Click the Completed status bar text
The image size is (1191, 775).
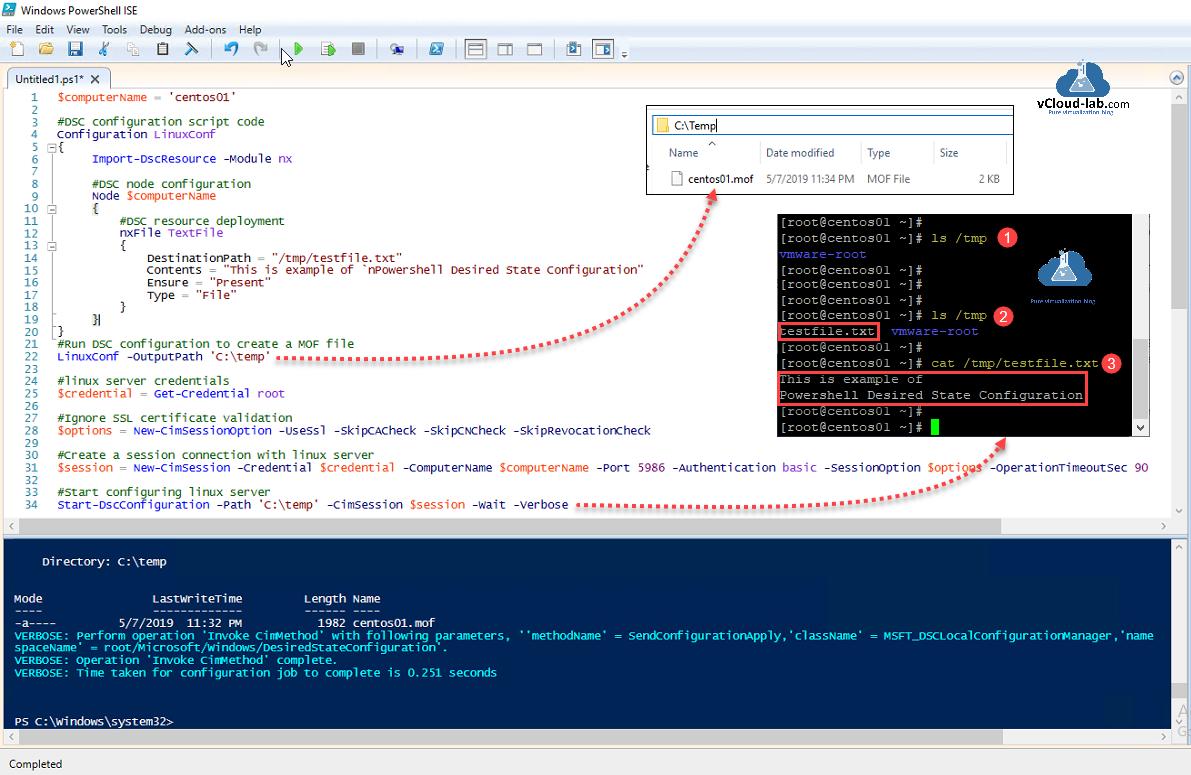click(x=35, y=764)
